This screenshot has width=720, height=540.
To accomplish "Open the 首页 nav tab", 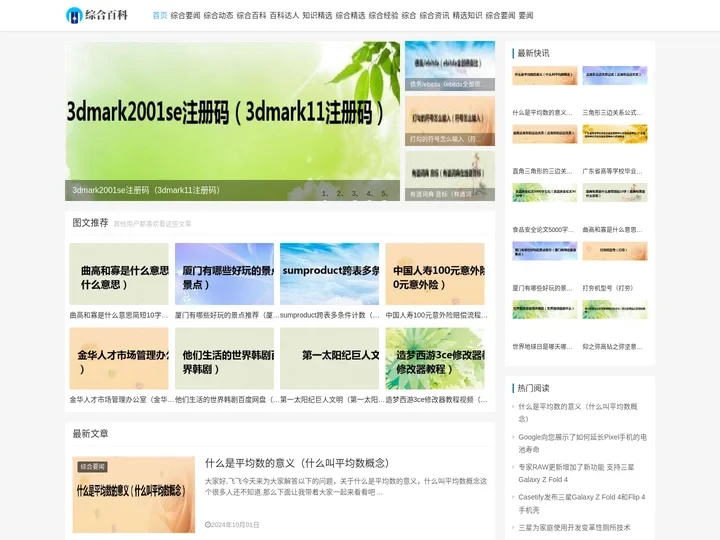I will point(160,16).
